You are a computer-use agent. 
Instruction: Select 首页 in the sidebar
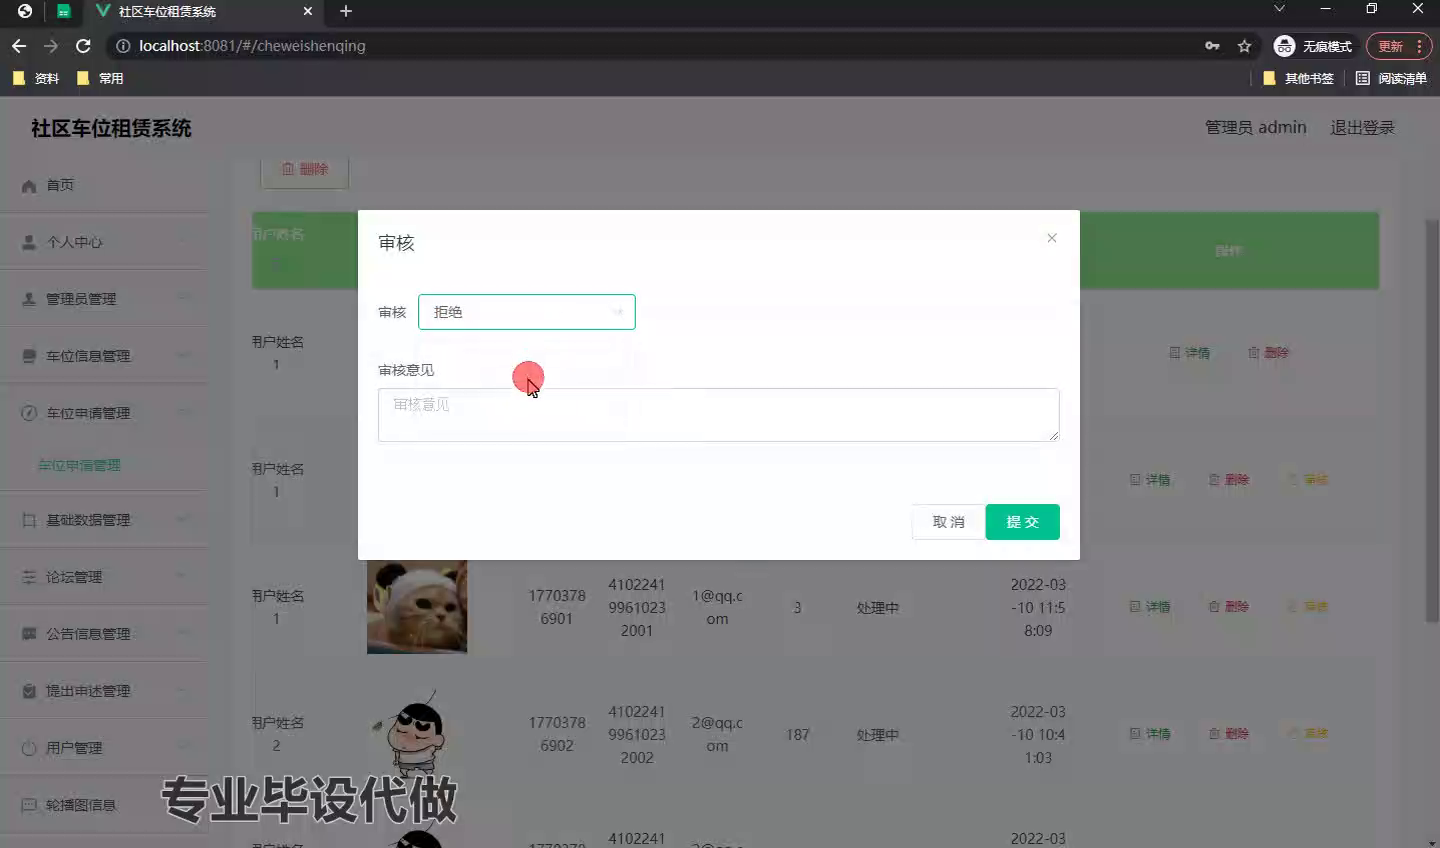[60, 185]
